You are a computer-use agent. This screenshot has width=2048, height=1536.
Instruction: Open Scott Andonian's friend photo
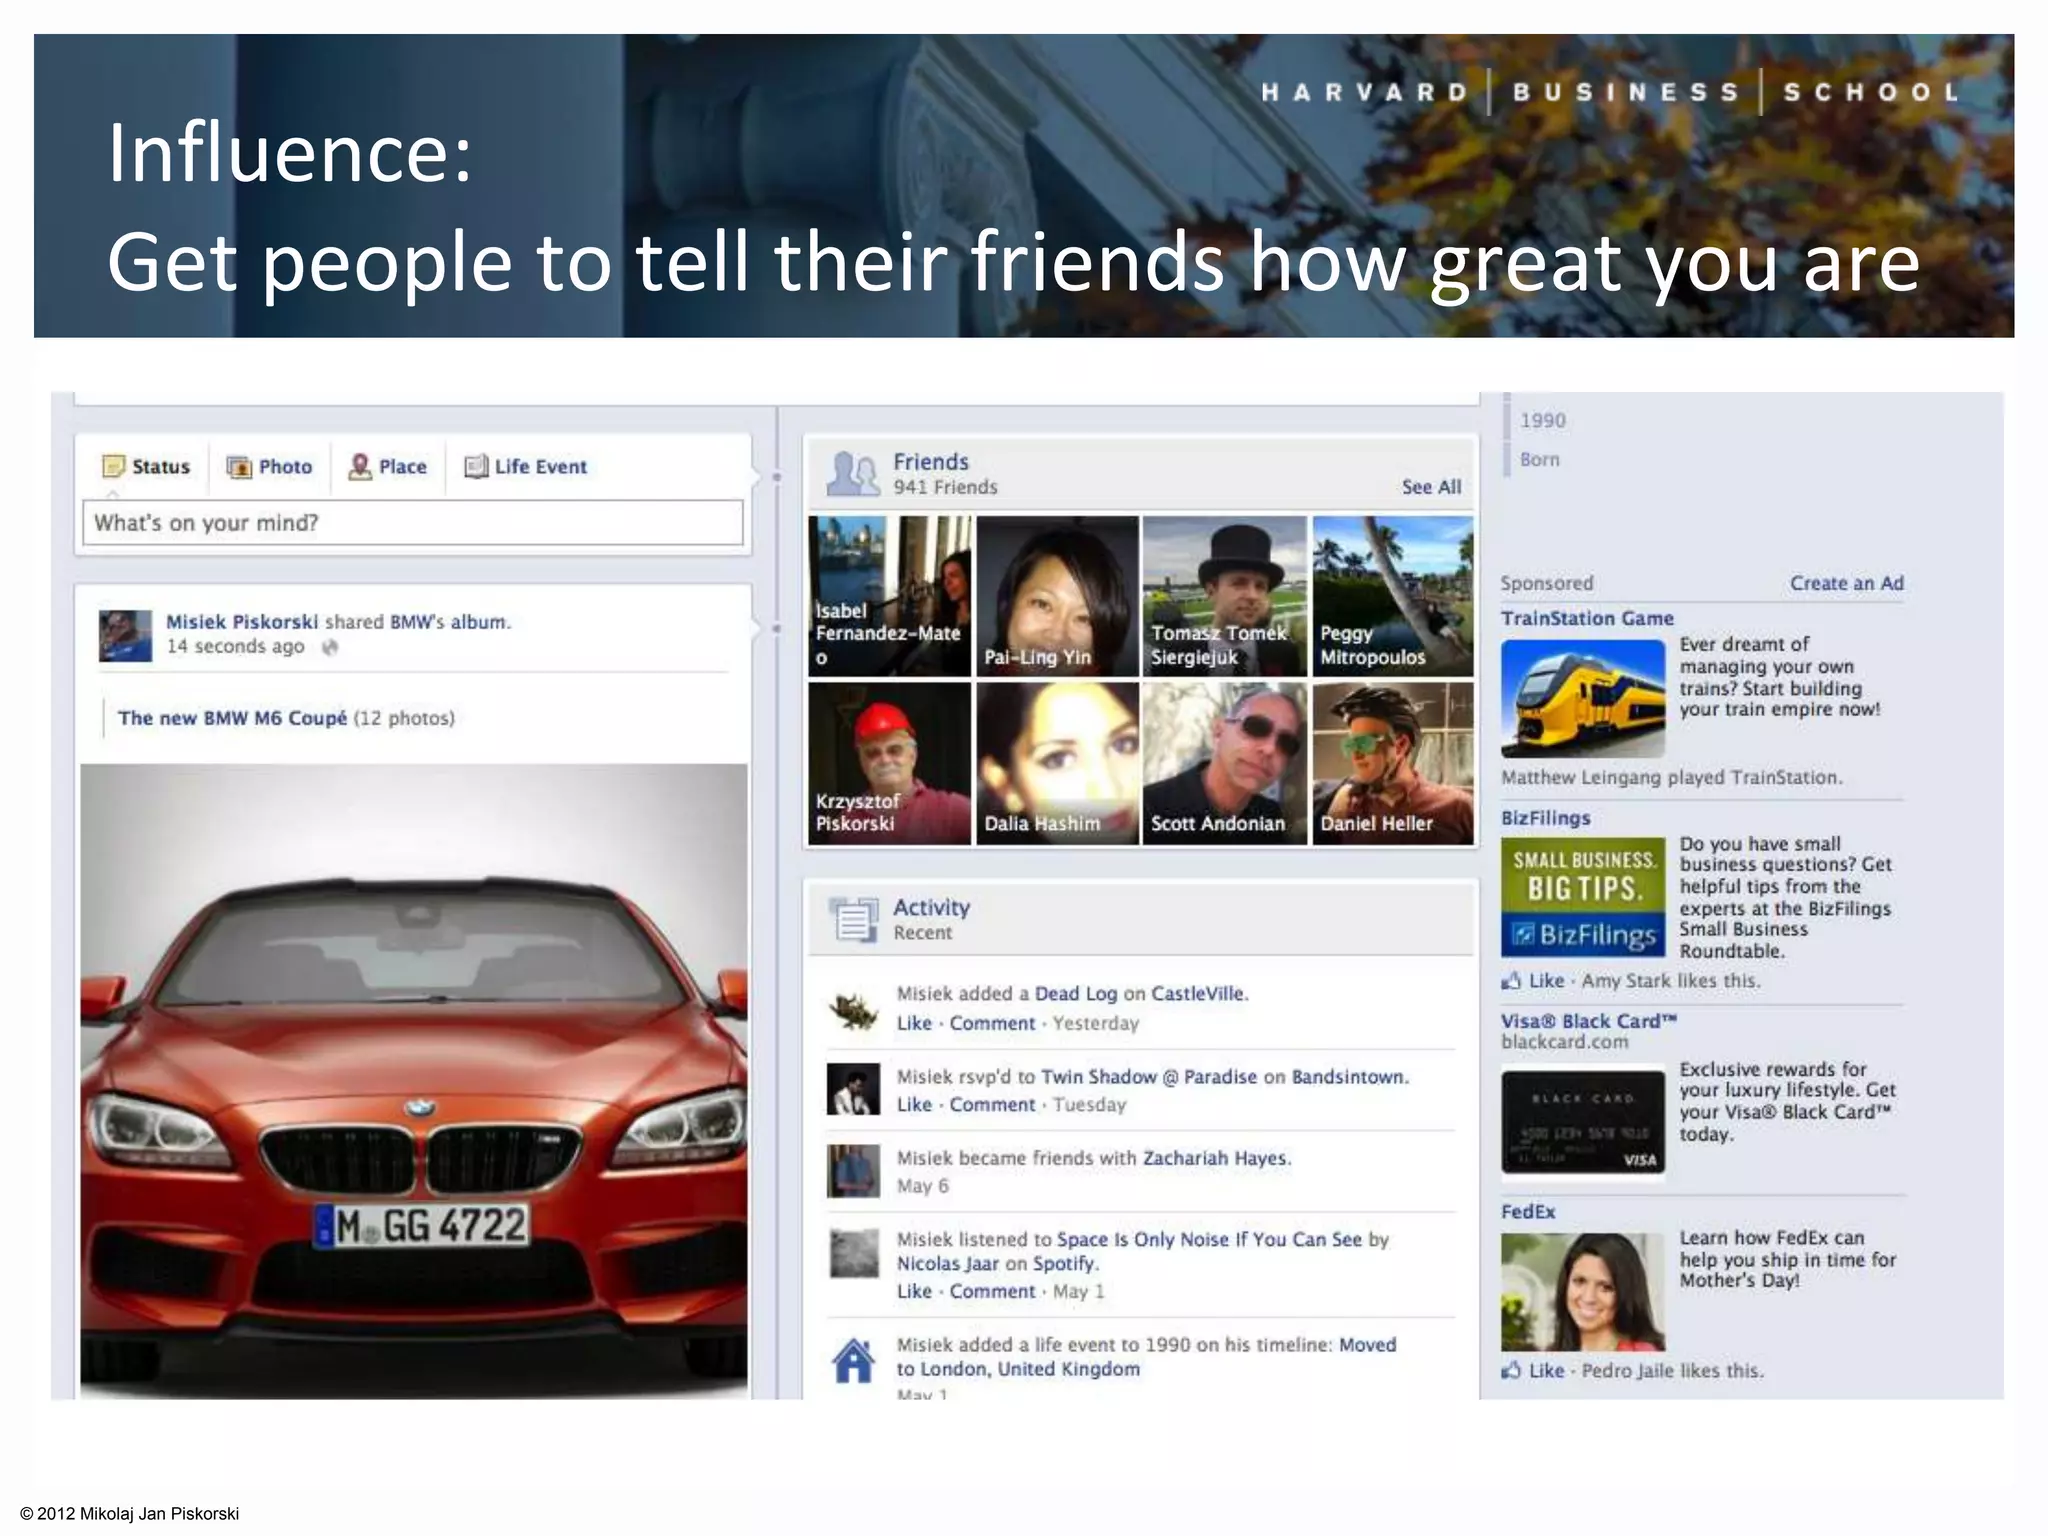coord(1224,764)
